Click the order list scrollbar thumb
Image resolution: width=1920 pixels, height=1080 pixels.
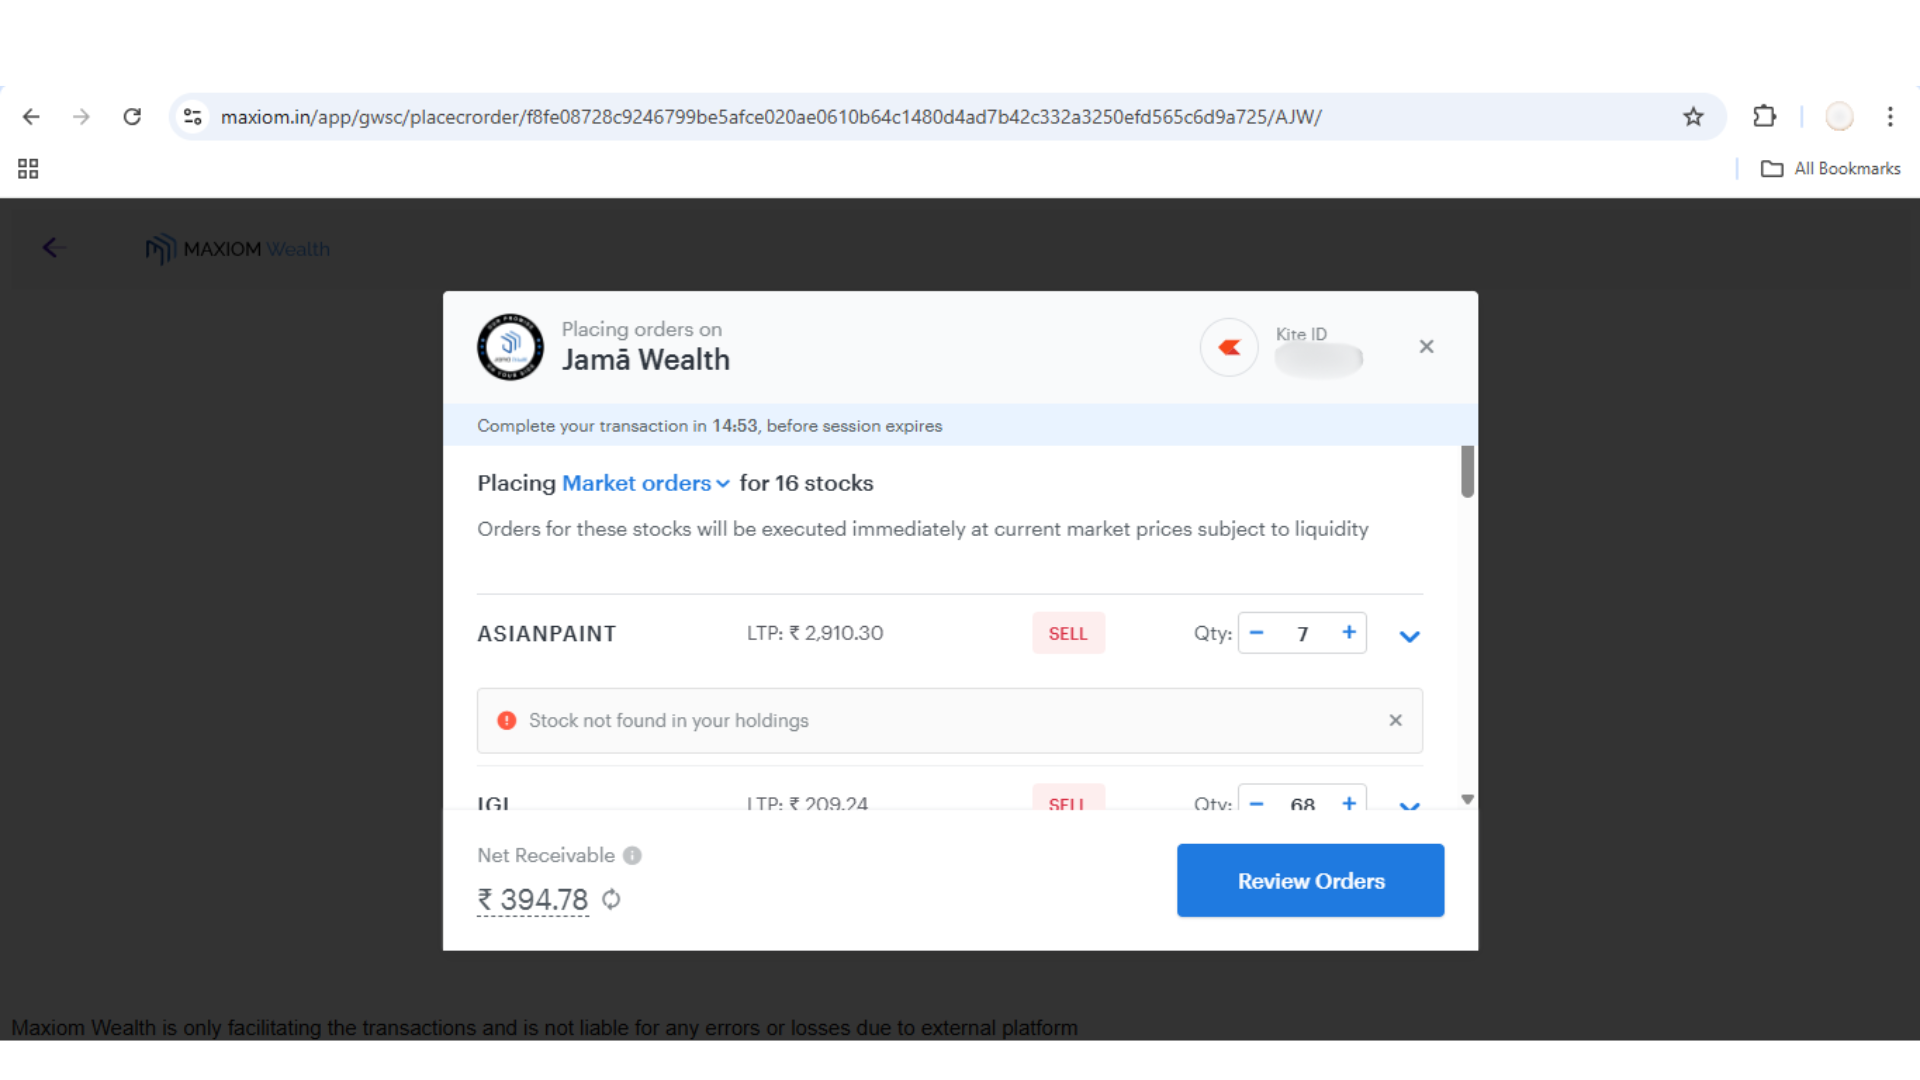(x=1467, y=471)
